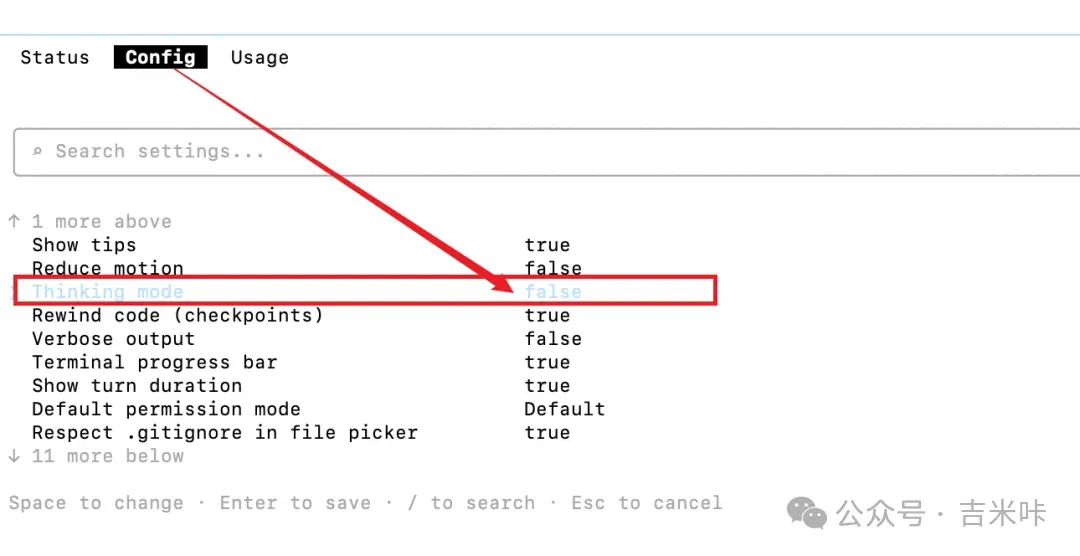The height and width of the screenshot is (556, 1080).
Task: Switch to the Usage tab
Action: [x=260, y=58]
